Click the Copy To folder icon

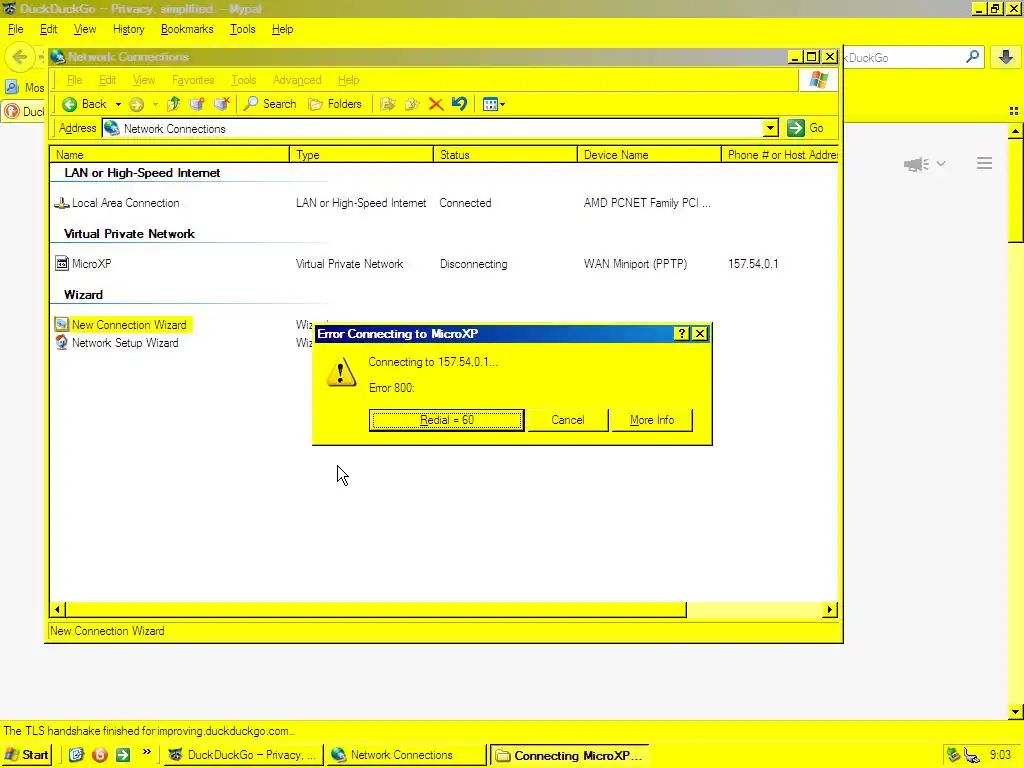click(412, 104)
